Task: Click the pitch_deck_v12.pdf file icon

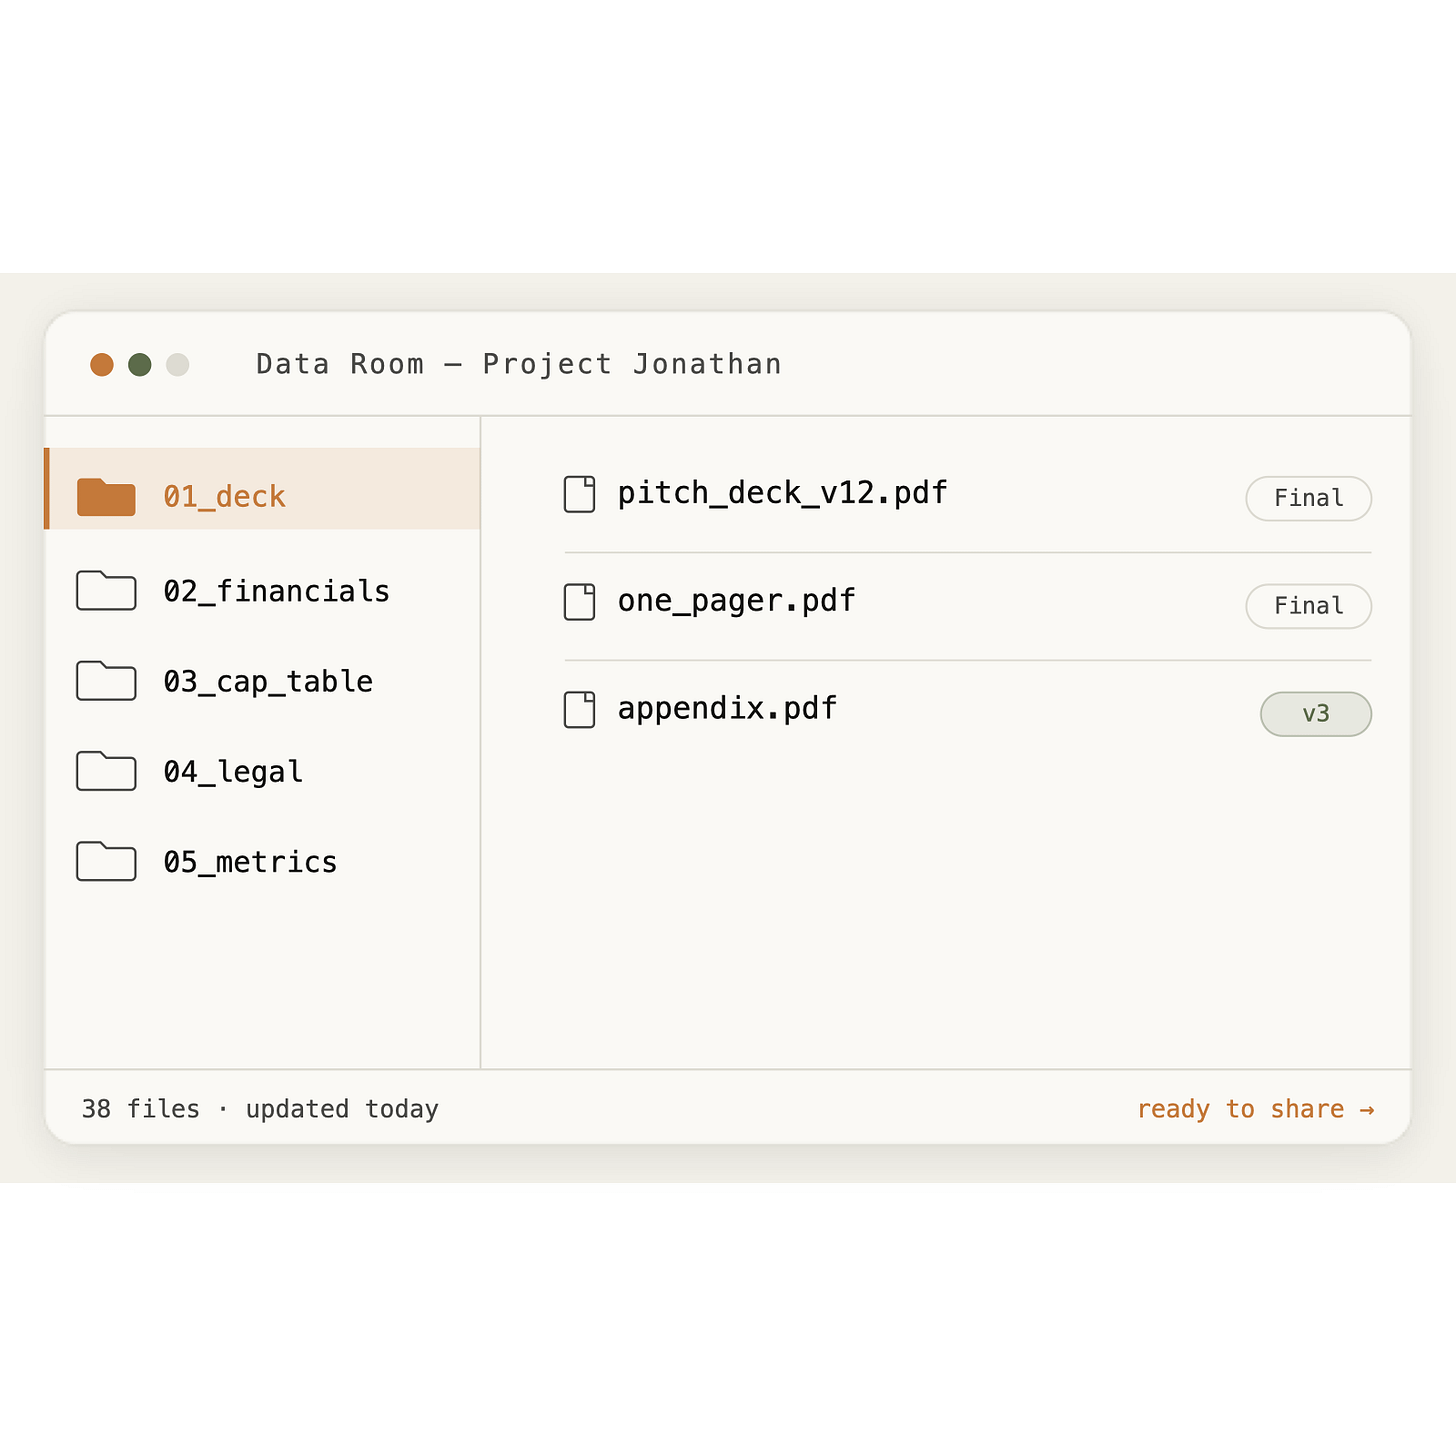Action: pyautogui.click(x=580, y=494)
